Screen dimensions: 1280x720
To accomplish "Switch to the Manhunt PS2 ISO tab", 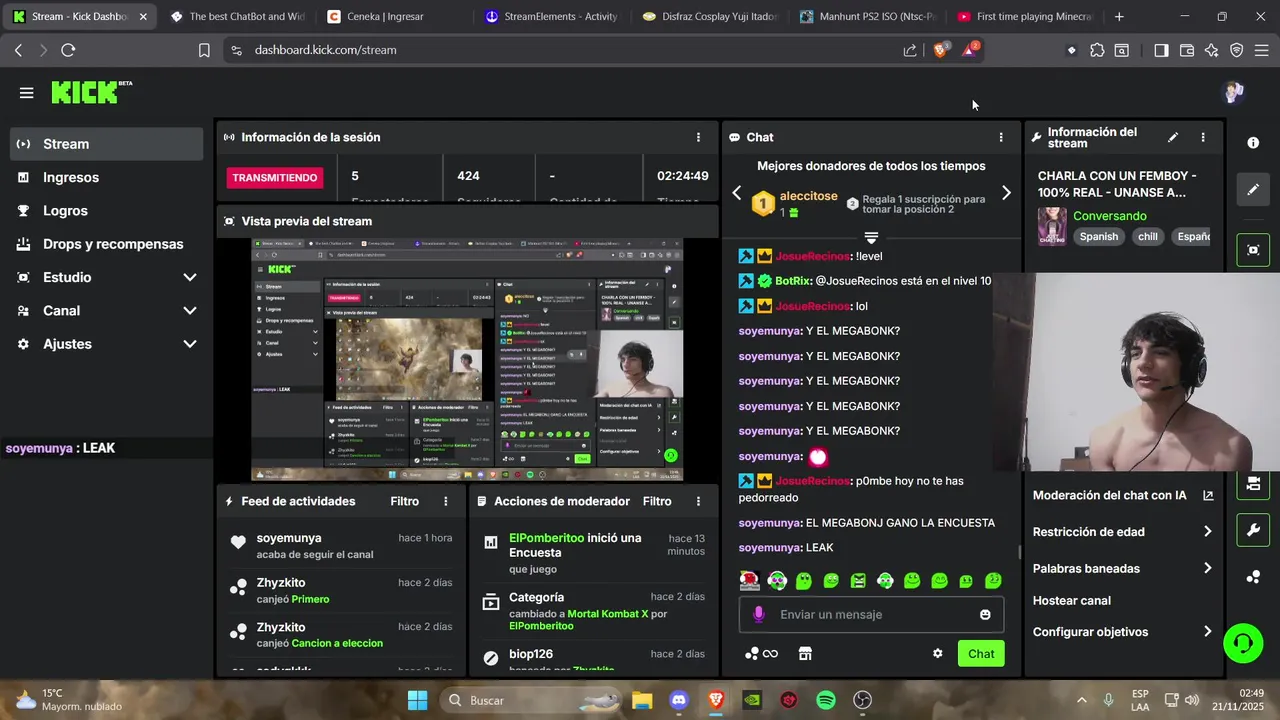I will [x=867, y=16].
